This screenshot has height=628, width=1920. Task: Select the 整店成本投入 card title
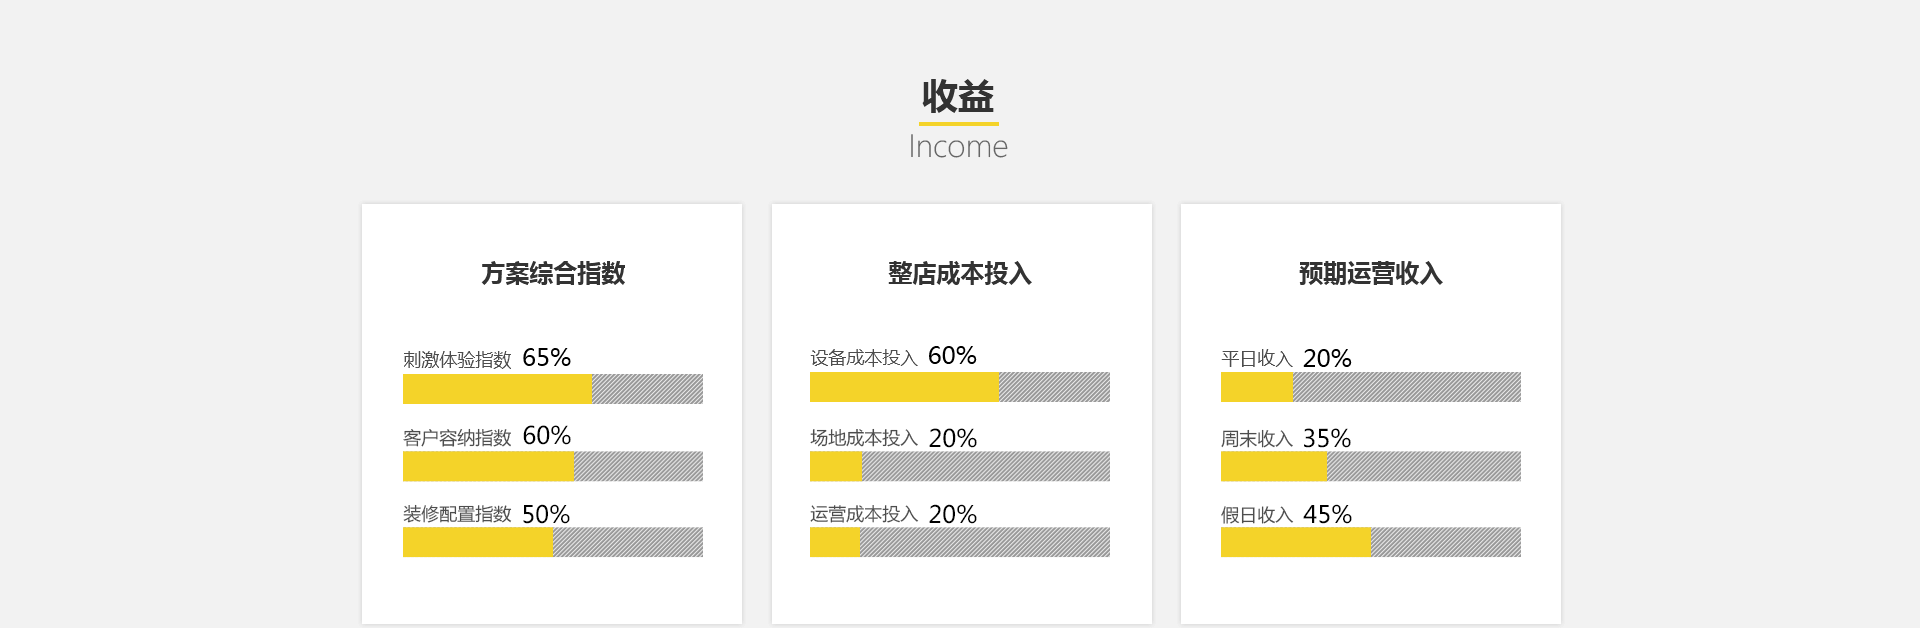pyautogui.click(x=960, y=273)
